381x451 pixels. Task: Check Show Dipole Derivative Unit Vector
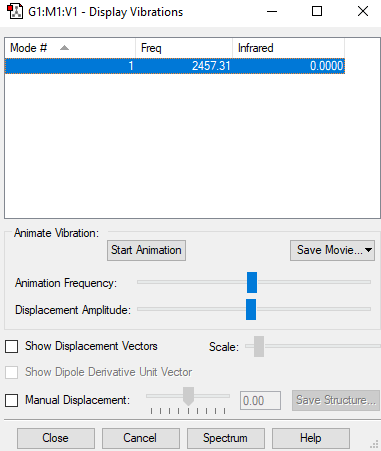click(12, 372)
